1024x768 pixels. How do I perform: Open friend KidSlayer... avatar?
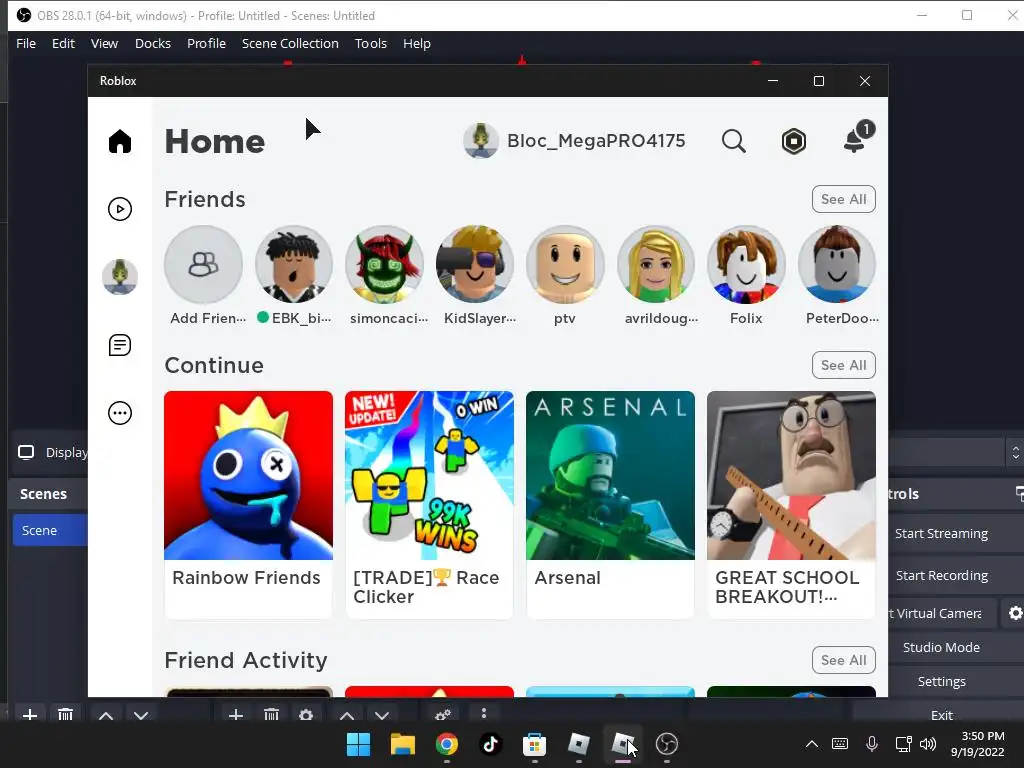click(475, 264)
